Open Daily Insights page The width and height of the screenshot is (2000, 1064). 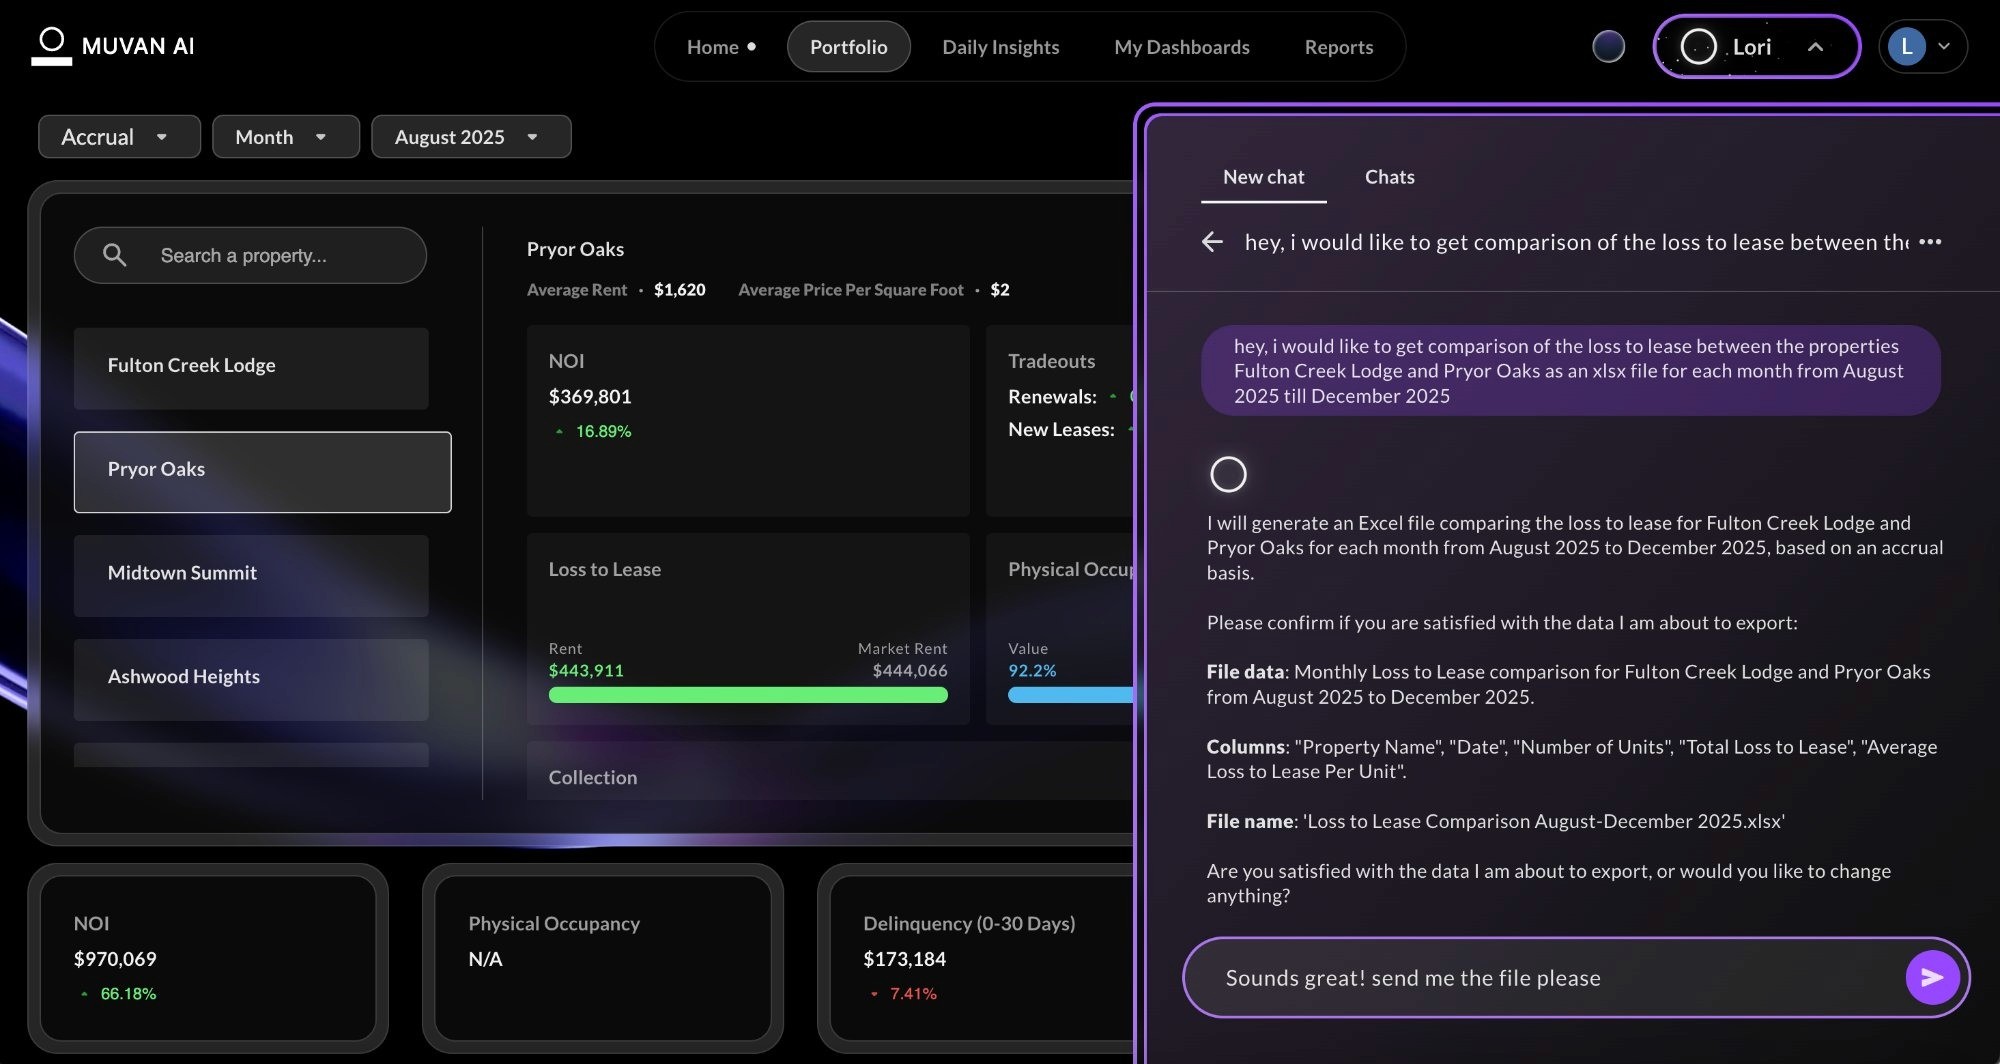point(1000,47)
